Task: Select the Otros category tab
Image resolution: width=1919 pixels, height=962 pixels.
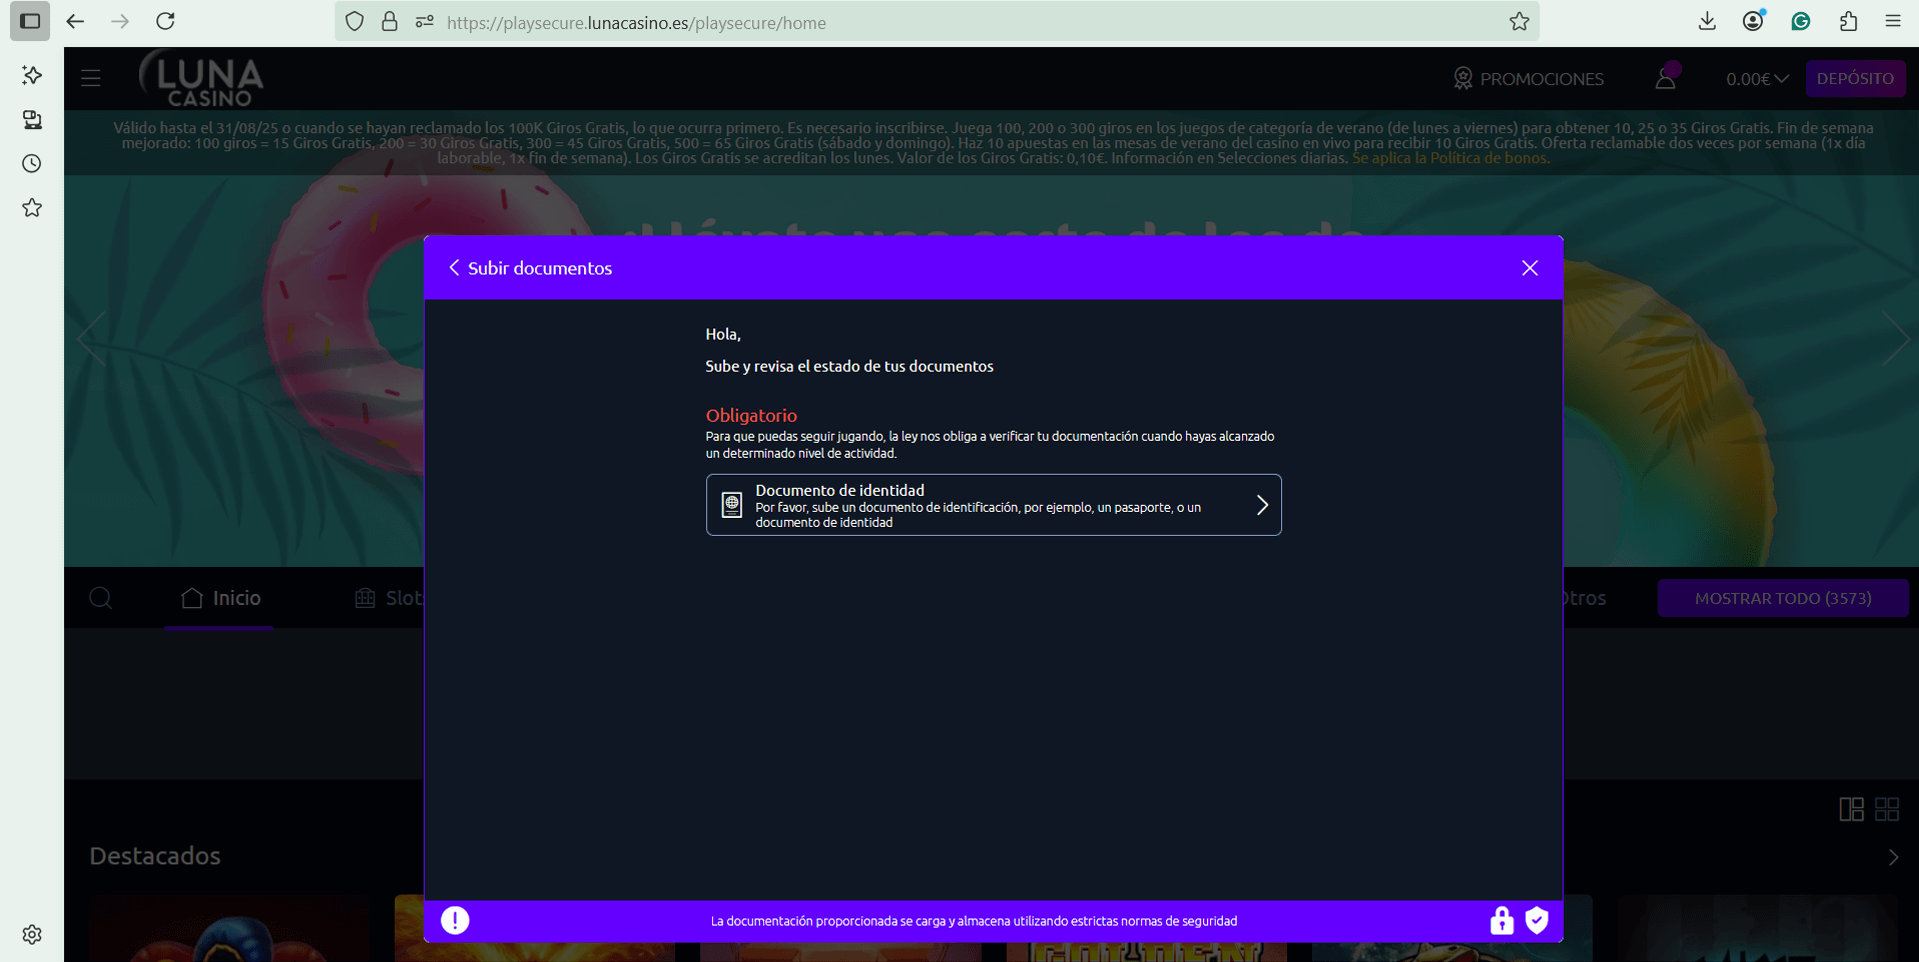Action: pos(1585,598)
